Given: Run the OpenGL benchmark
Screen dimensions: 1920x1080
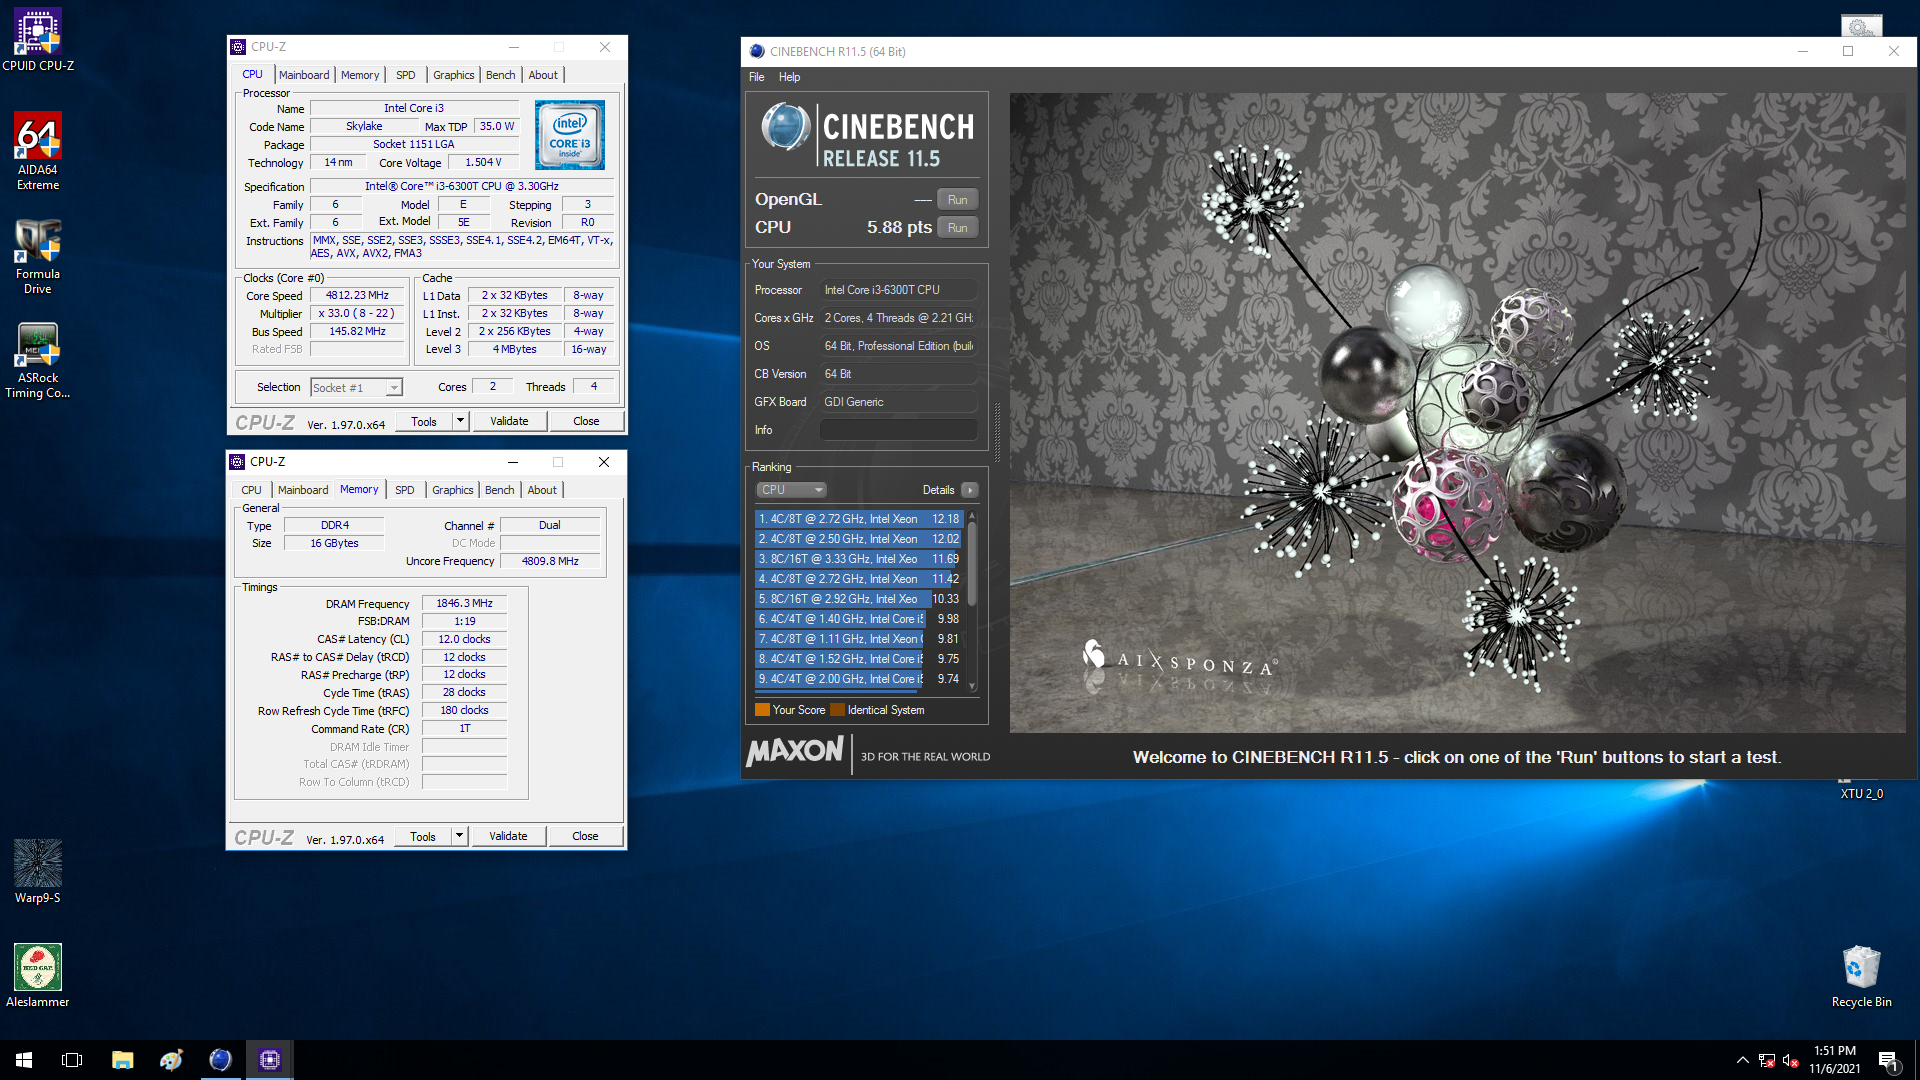Looking at the screenshot, I should pyautogui.click(x=957, y=200).
